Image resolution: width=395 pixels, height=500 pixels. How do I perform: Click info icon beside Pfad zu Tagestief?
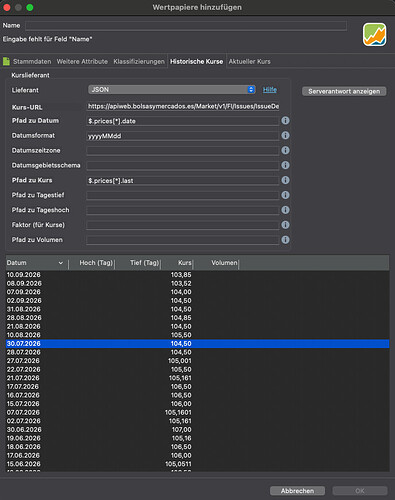[285, 195]
